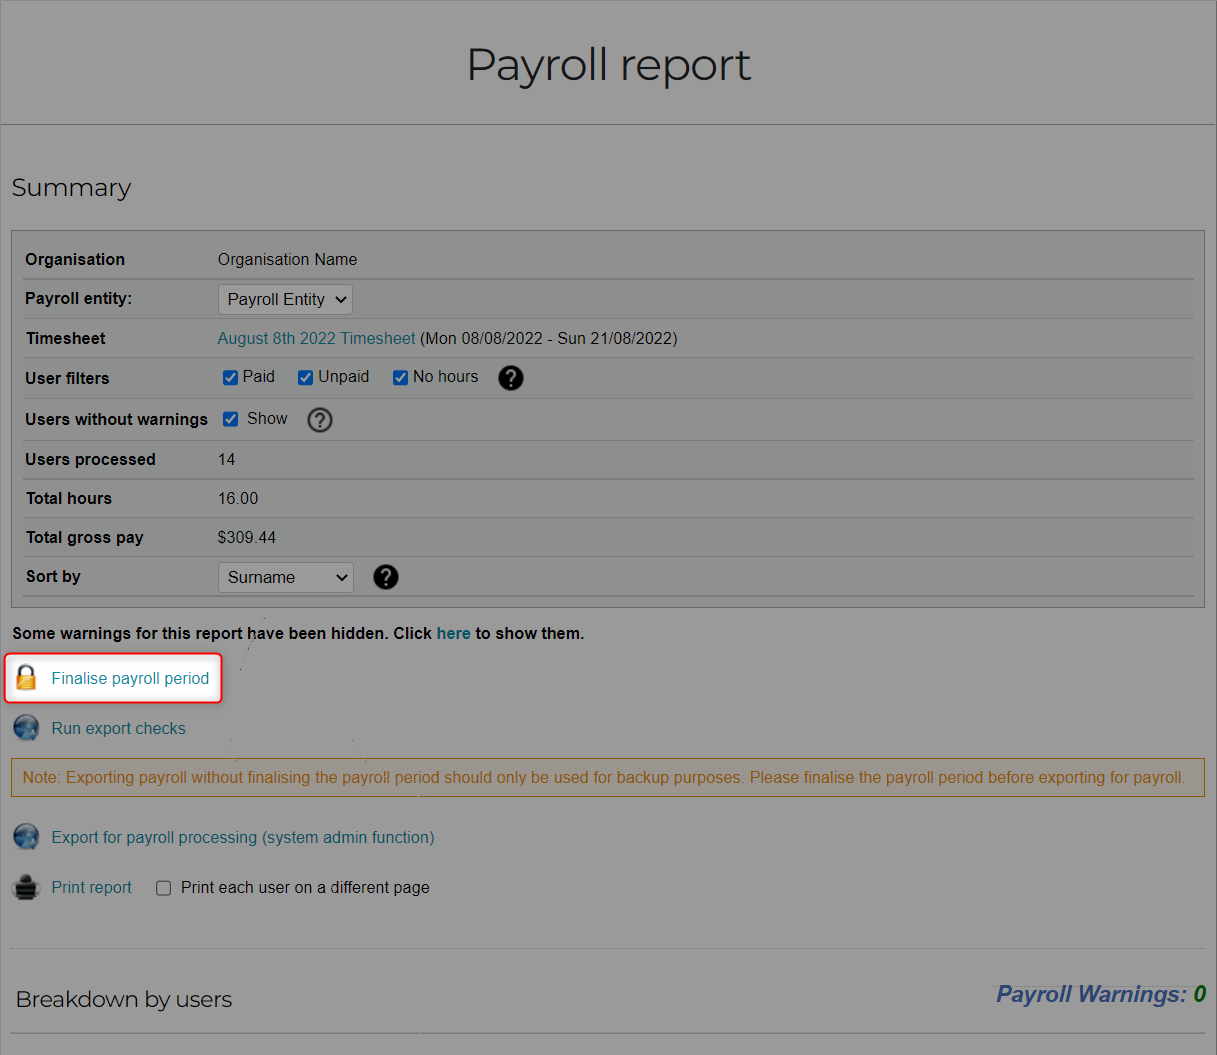
Task: Click the Payroll report page title
Action: click(608, 65)
